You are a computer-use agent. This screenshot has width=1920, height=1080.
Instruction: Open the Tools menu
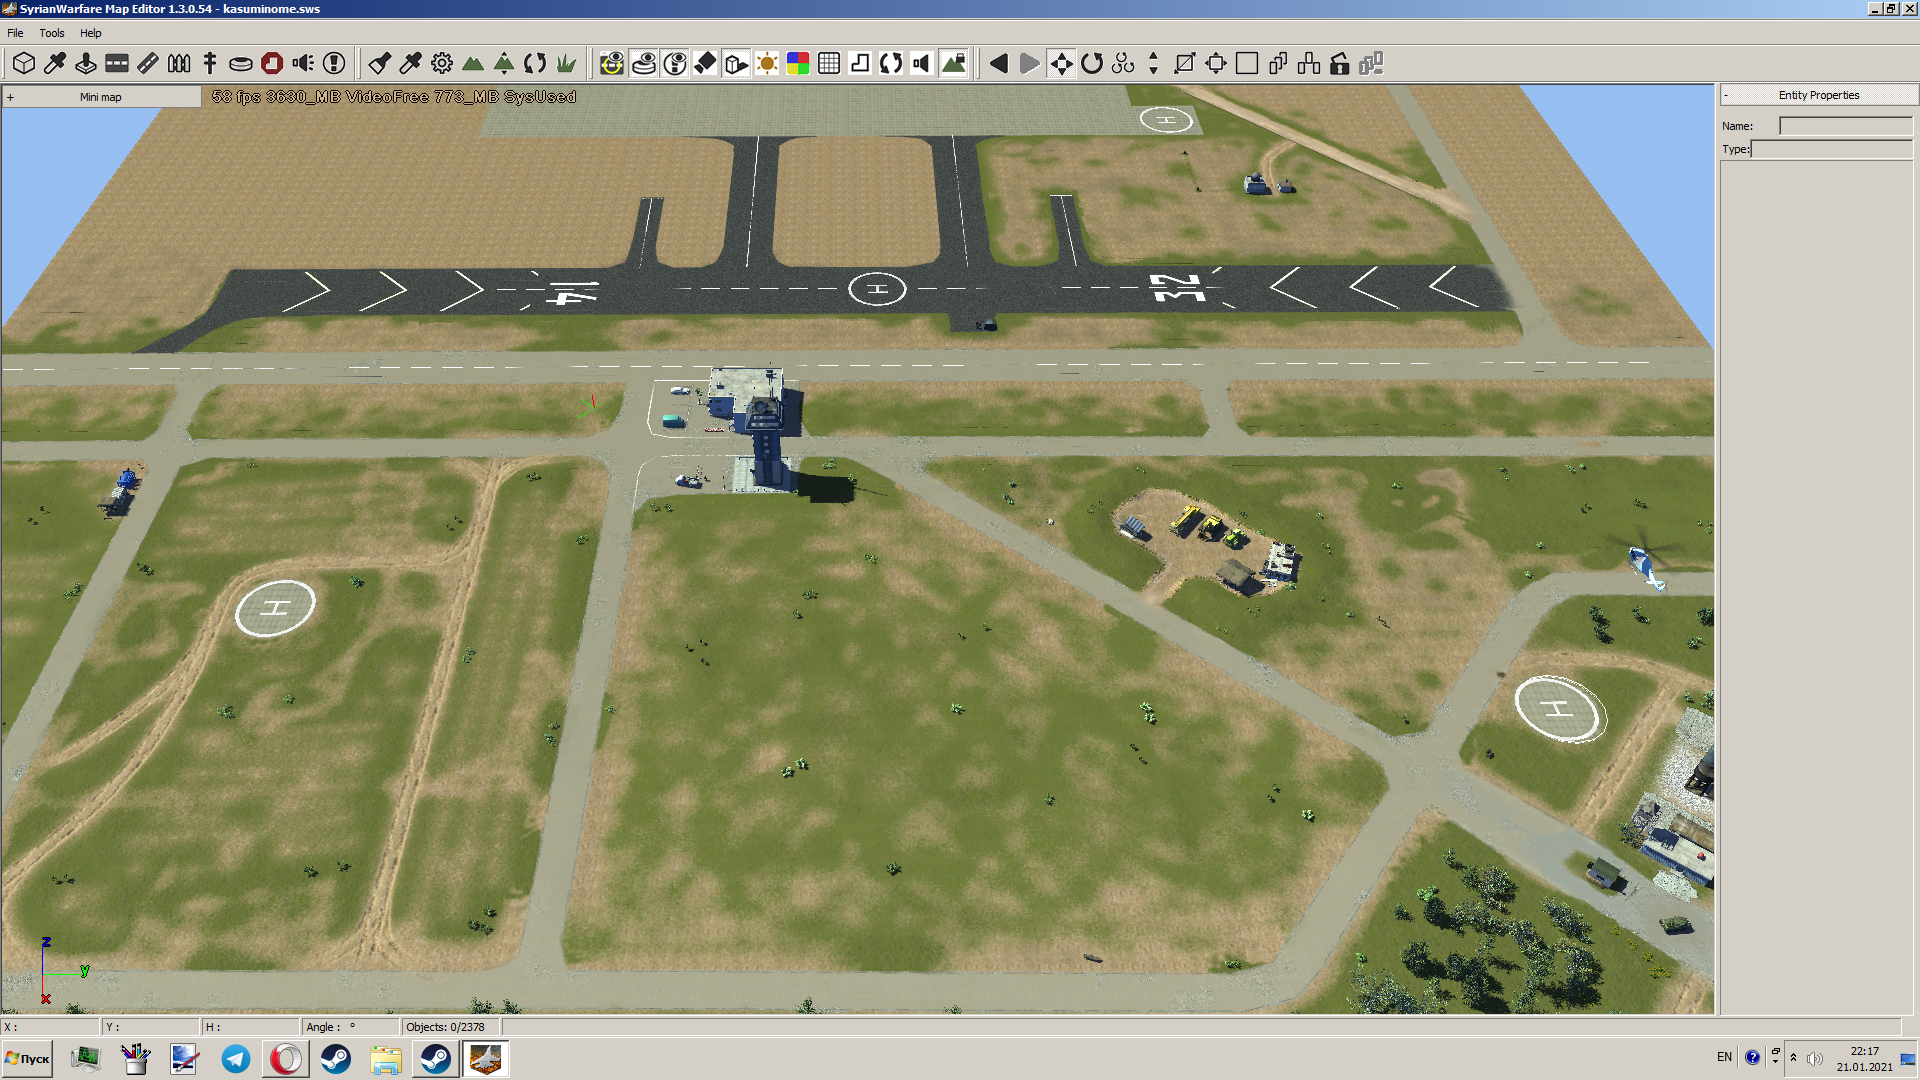[x=52, y=33]
